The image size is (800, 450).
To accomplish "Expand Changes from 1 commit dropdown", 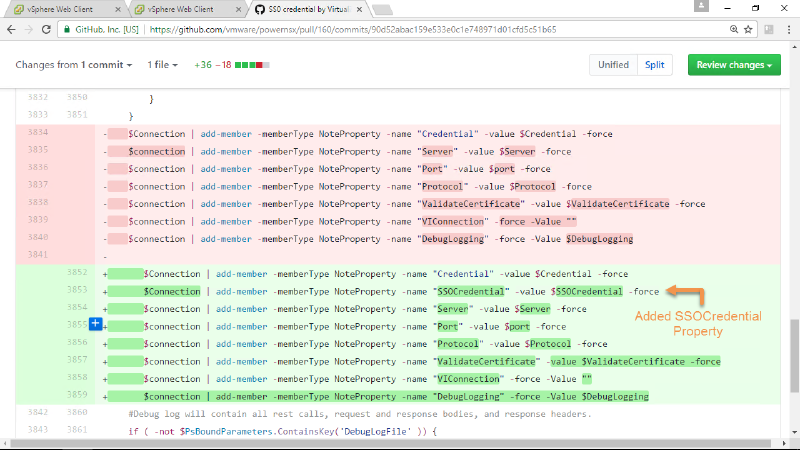I will click(x=74, y=65).
